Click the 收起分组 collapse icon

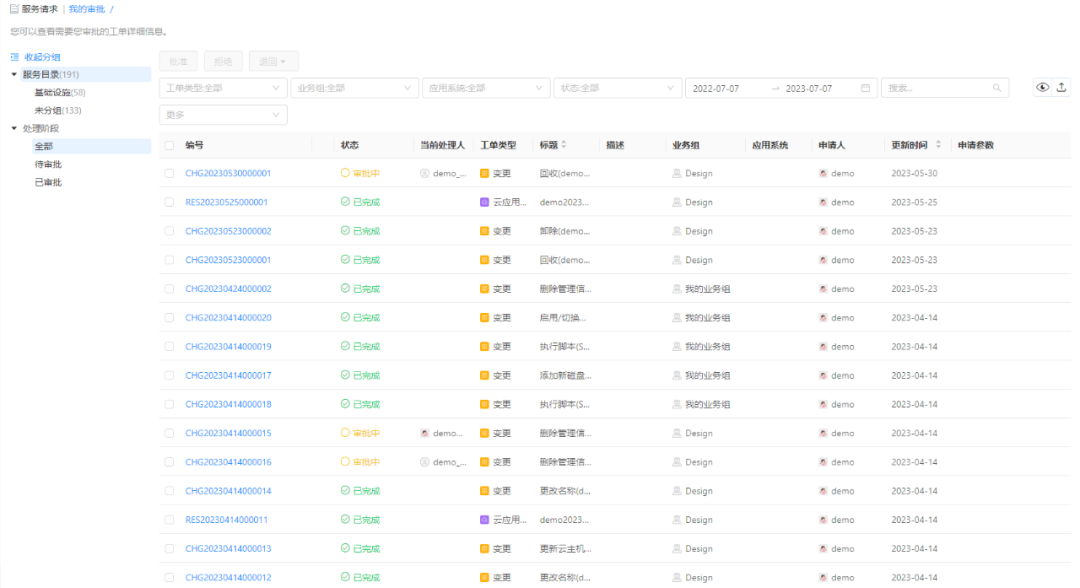click(14, 57)
